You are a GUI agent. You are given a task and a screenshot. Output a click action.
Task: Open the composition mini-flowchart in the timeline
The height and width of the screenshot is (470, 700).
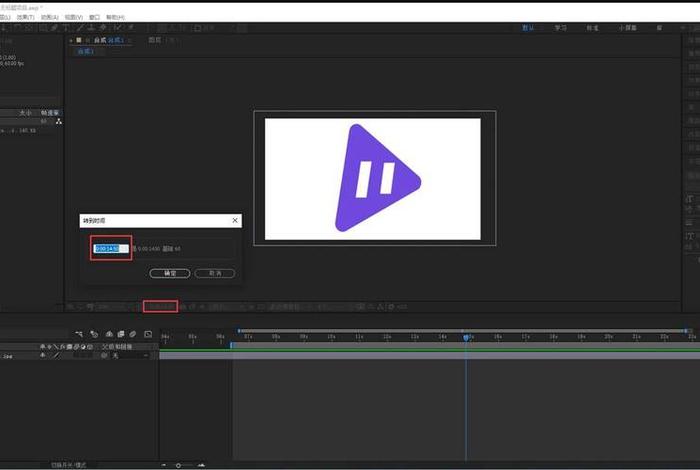click(79, 334)
